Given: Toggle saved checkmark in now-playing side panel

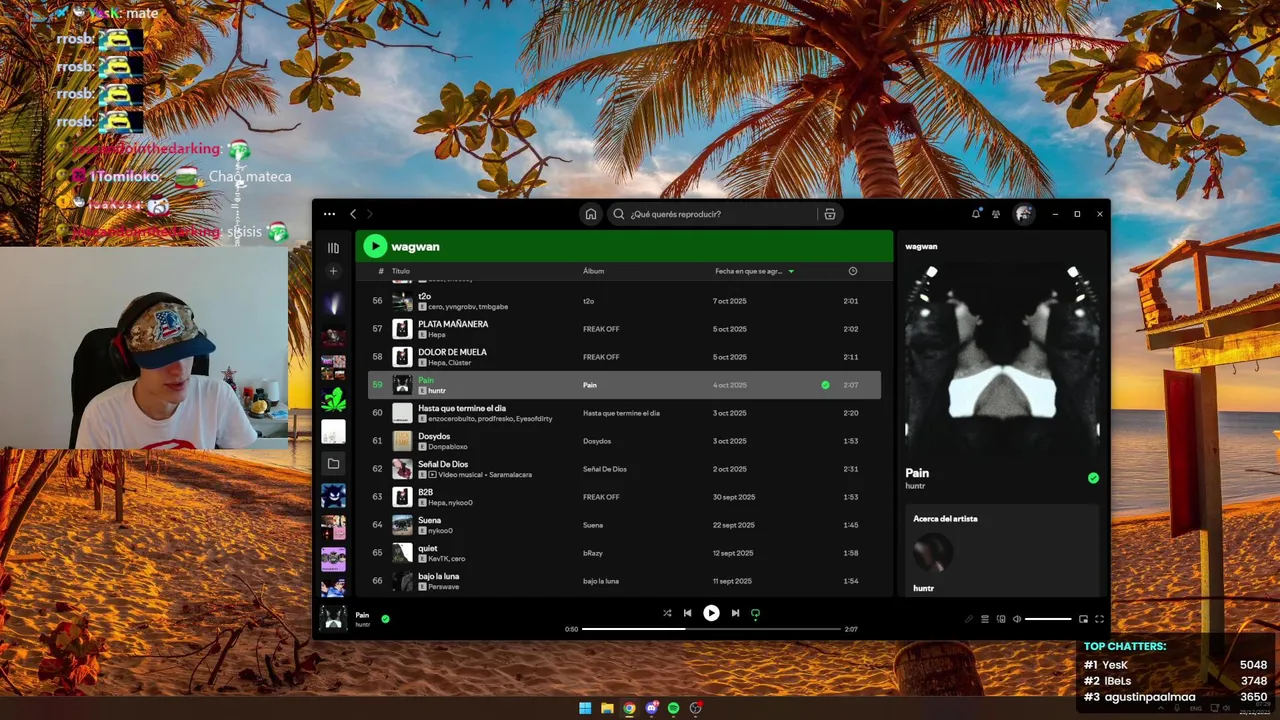Looking at the screenshot, I should tap(1093, 478).
